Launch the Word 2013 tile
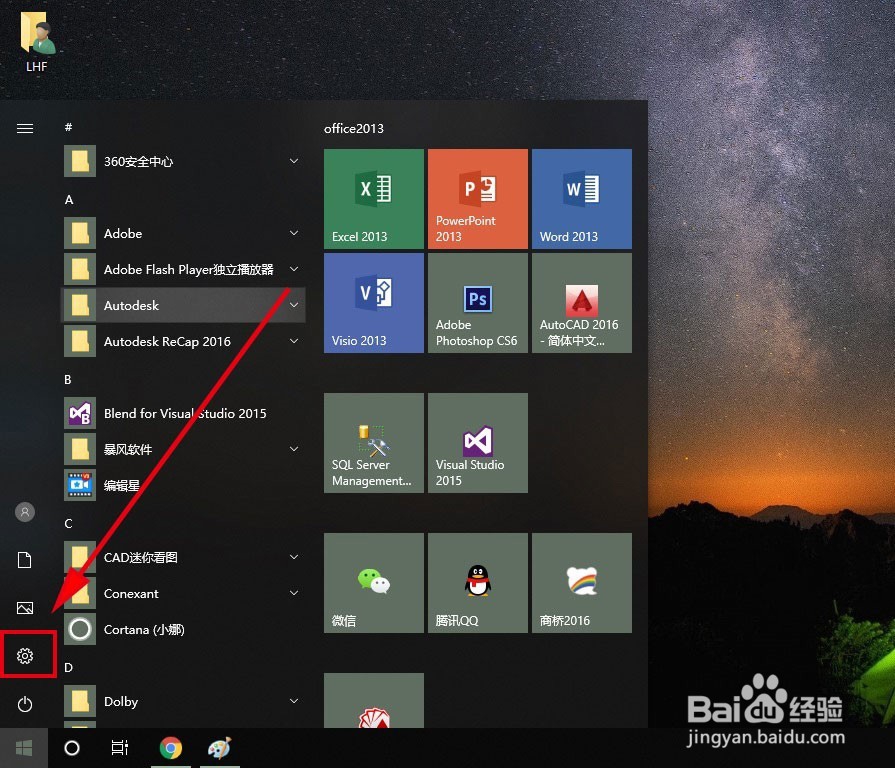This screenshot has height=768, width=895. [x=582, y=199]
